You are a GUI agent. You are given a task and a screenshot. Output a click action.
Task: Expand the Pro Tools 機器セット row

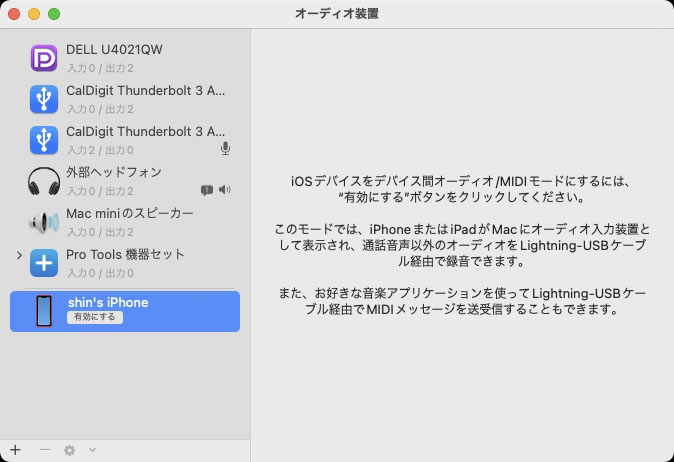pyautogui.click(x=19, y=255)
